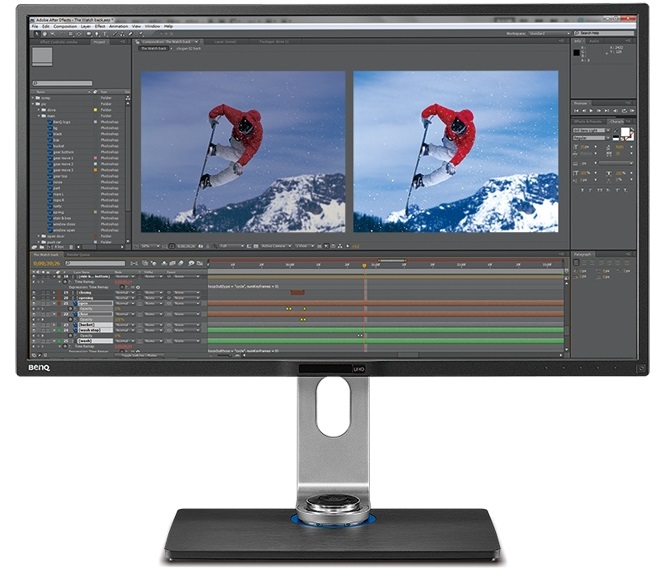
Task: Play the composition from Preview panel
Action: 591,111
